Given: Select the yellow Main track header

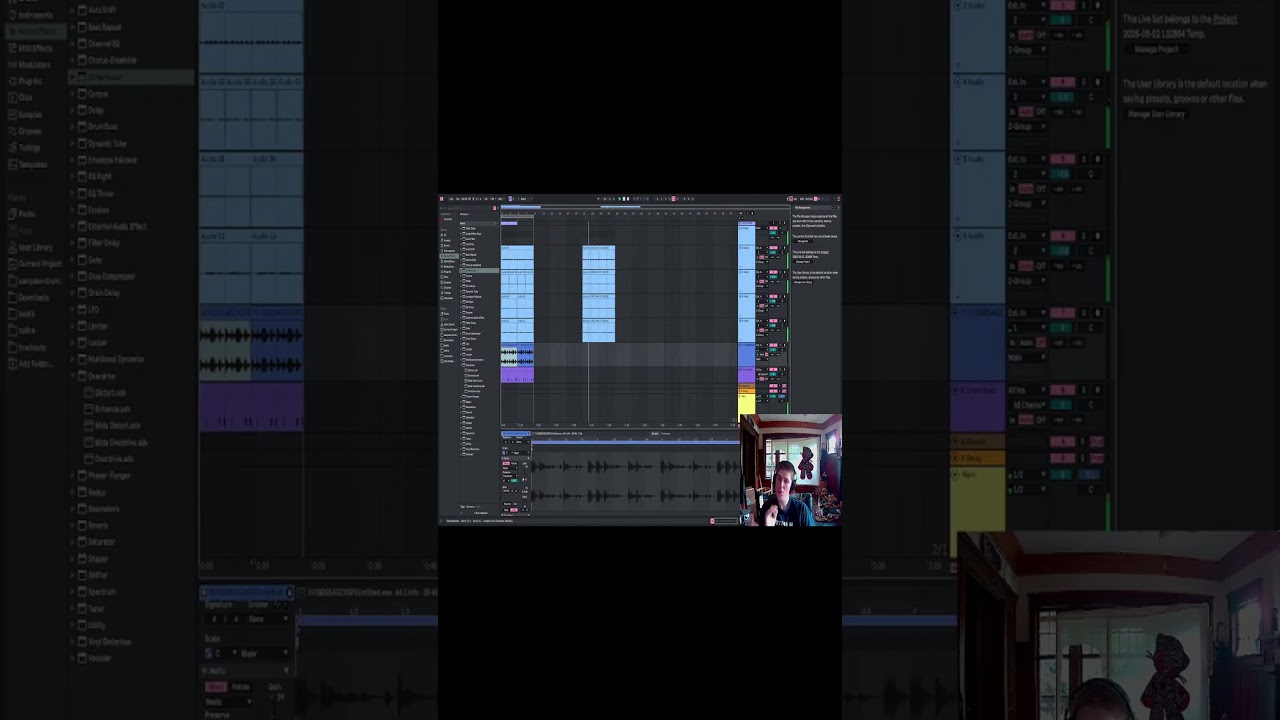Looking at the screenshot, I should point(747,403).
